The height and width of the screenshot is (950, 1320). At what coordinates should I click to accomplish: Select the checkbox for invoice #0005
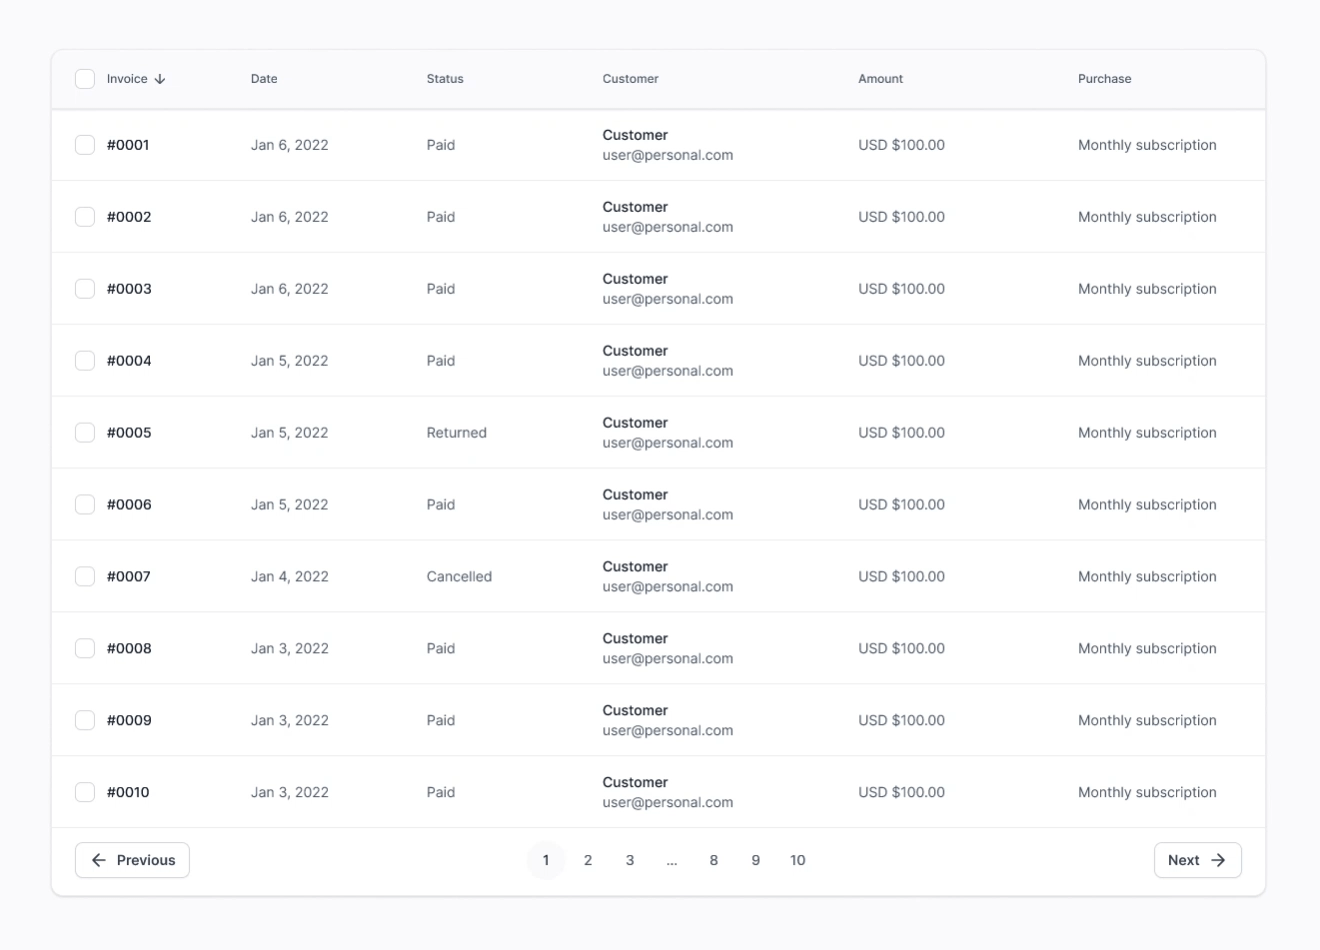point(85,433)
